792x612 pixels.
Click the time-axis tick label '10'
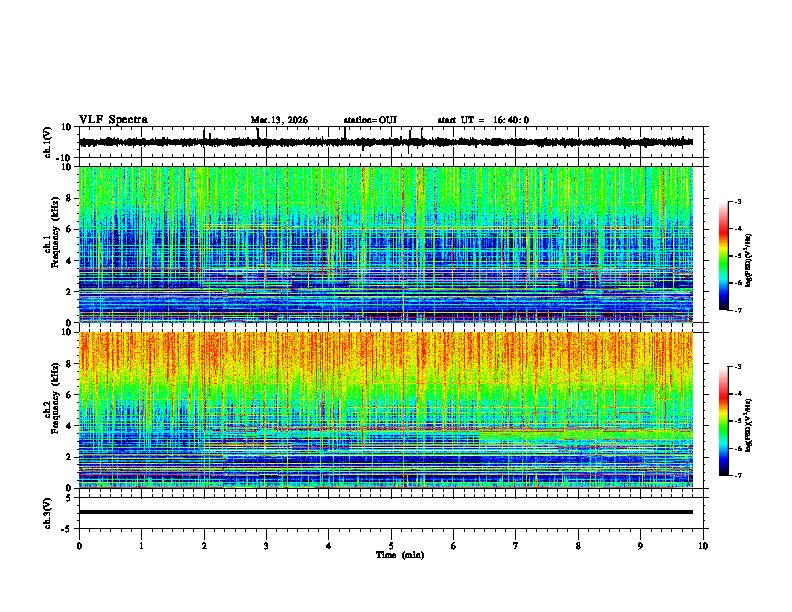(x=703, y=546)
